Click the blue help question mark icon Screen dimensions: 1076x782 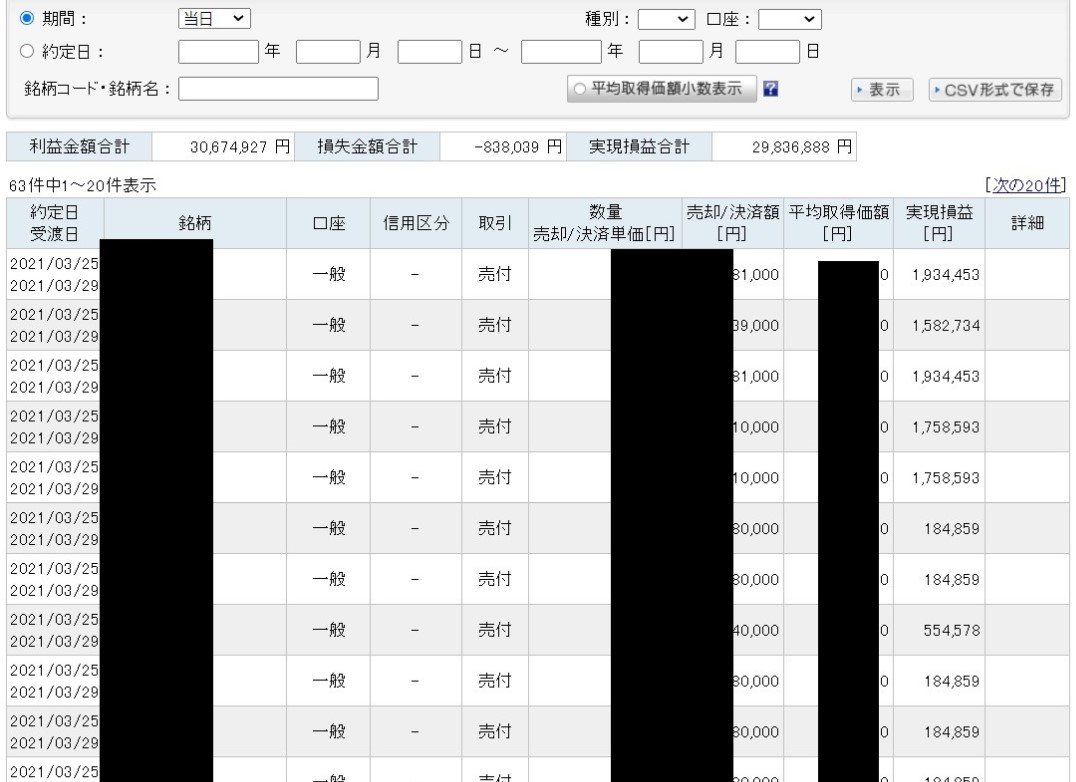point(771,89)
